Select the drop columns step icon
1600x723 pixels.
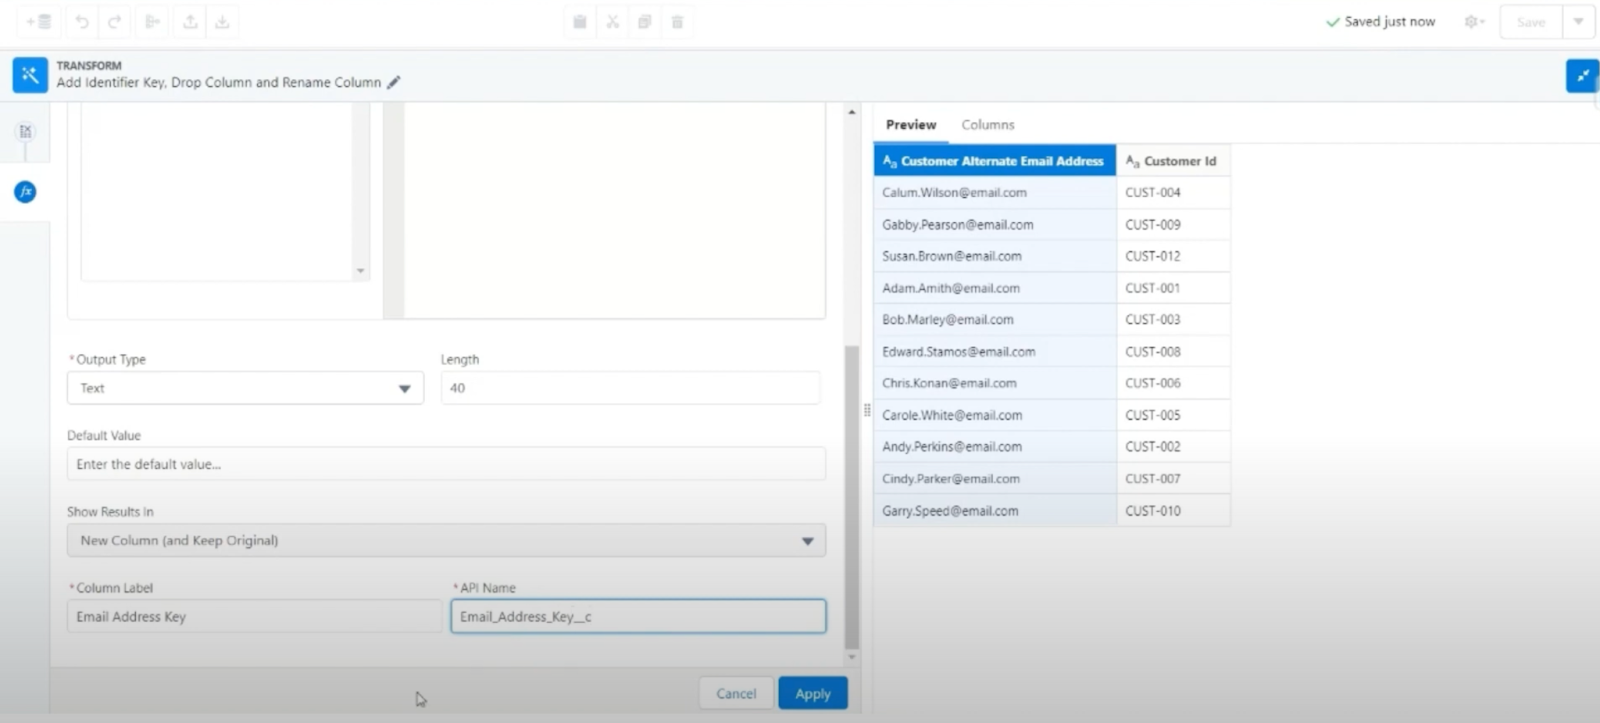(x=25, y=131)
